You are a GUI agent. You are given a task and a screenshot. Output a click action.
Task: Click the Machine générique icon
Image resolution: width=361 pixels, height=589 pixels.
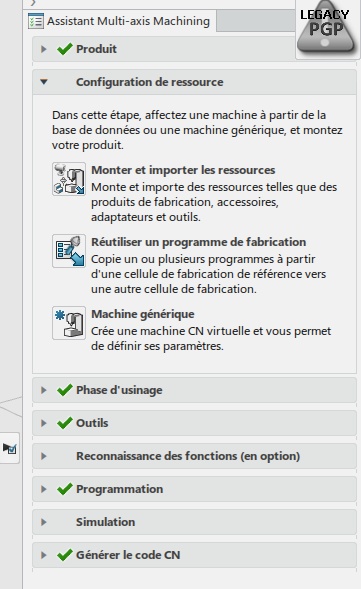point(69,323)
